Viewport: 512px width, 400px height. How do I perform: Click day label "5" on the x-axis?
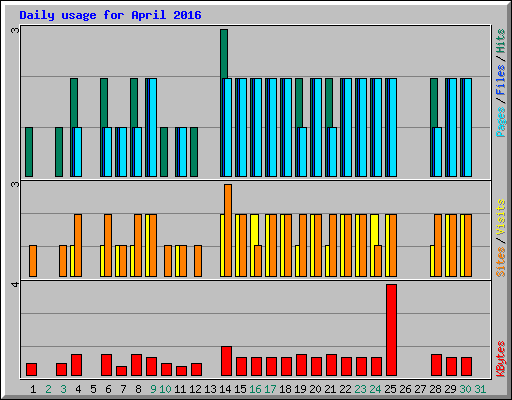[x=93, y=389]
